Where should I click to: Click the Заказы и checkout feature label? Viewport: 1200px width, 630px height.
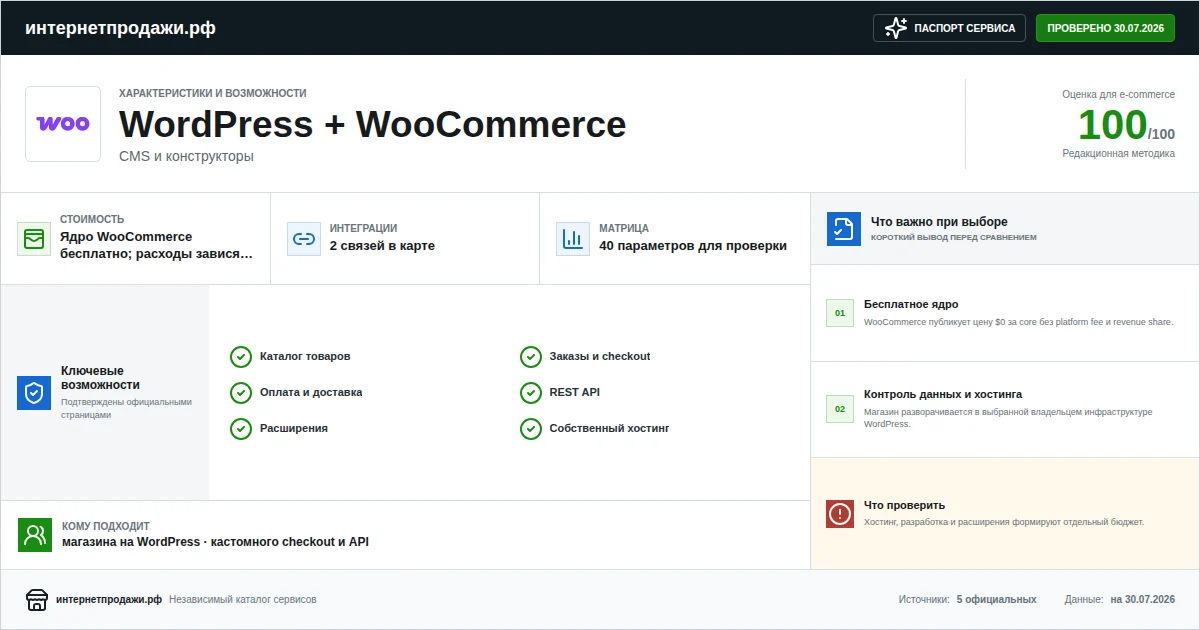600,357
